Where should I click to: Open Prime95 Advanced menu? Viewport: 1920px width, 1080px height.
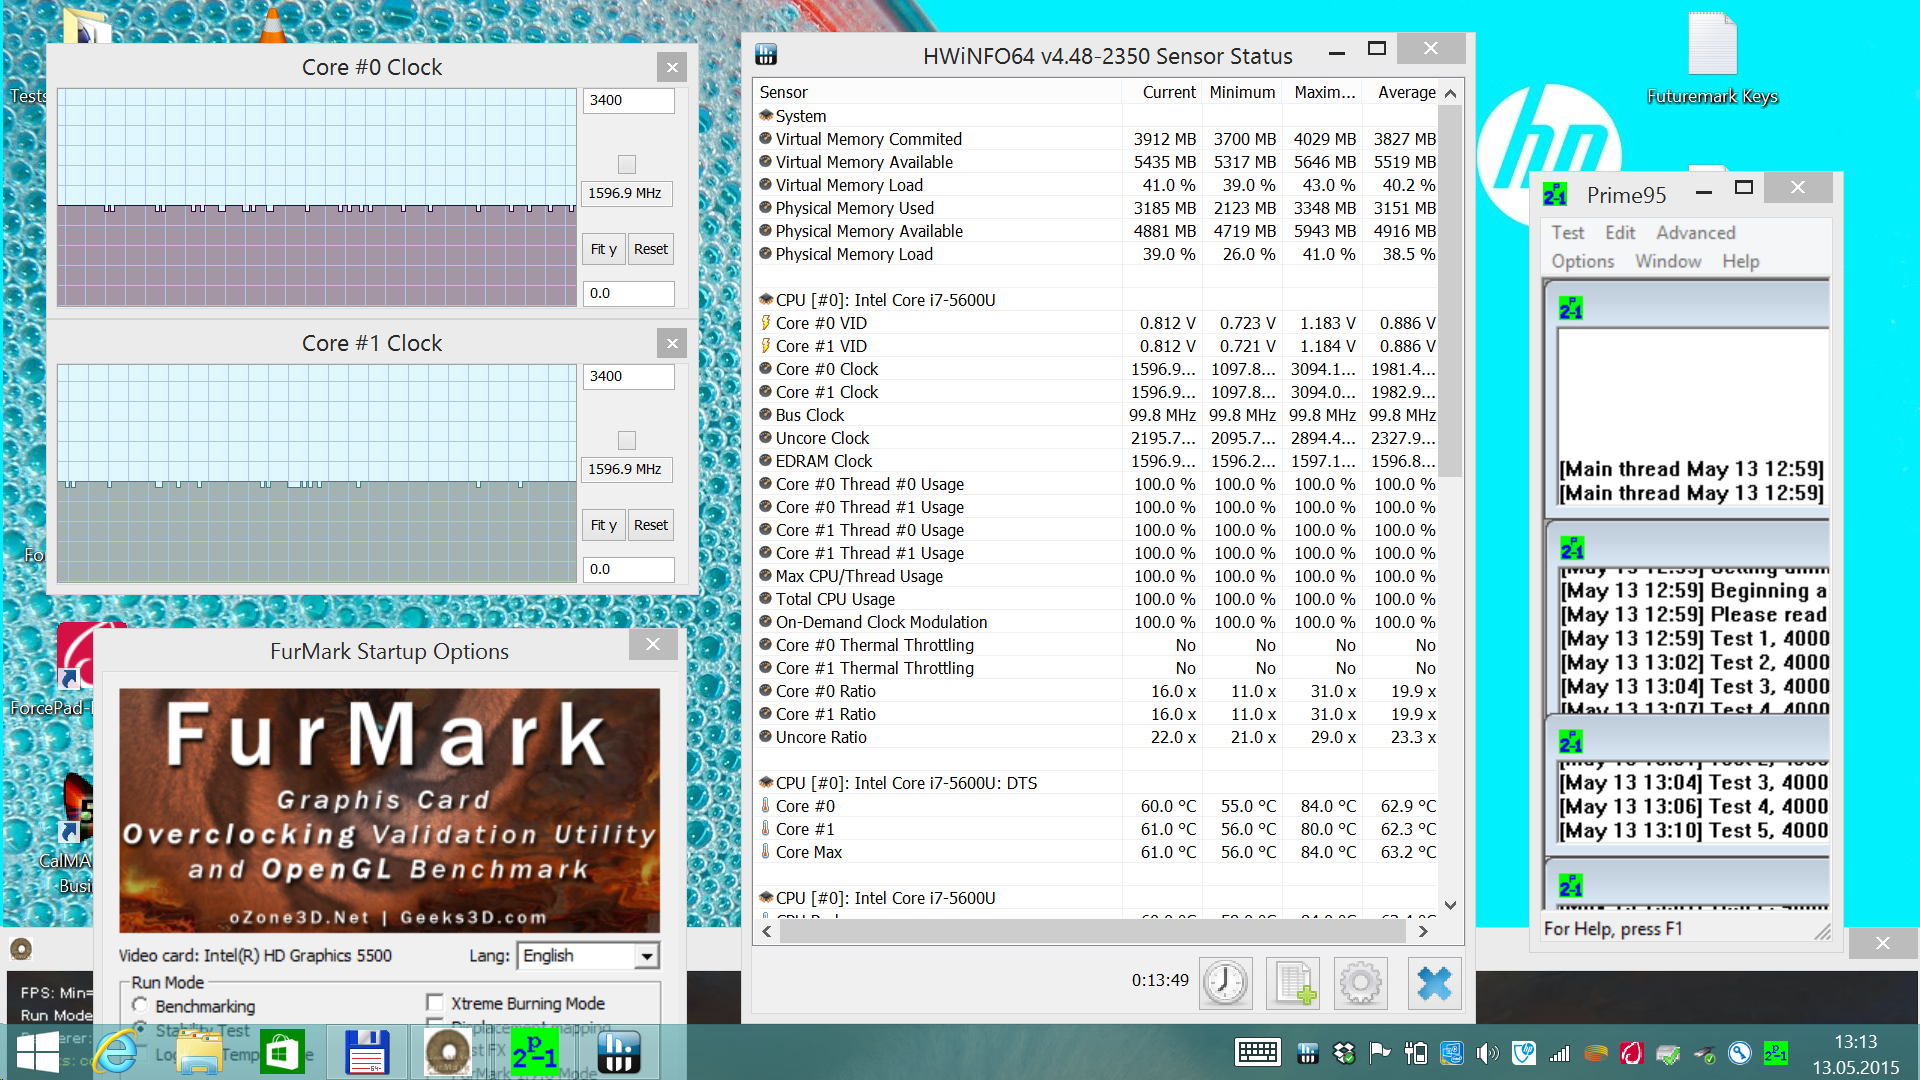click(1695, 233)
